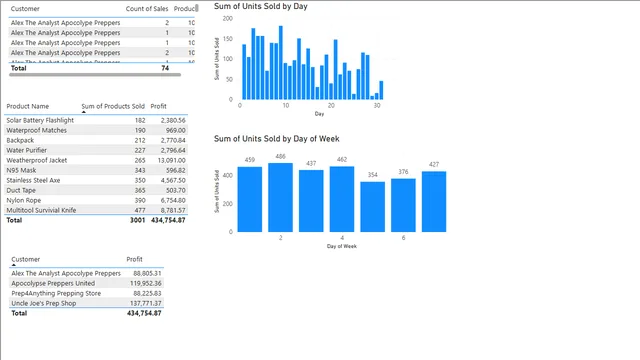Click the tallest bar in the Day chart

281,63
